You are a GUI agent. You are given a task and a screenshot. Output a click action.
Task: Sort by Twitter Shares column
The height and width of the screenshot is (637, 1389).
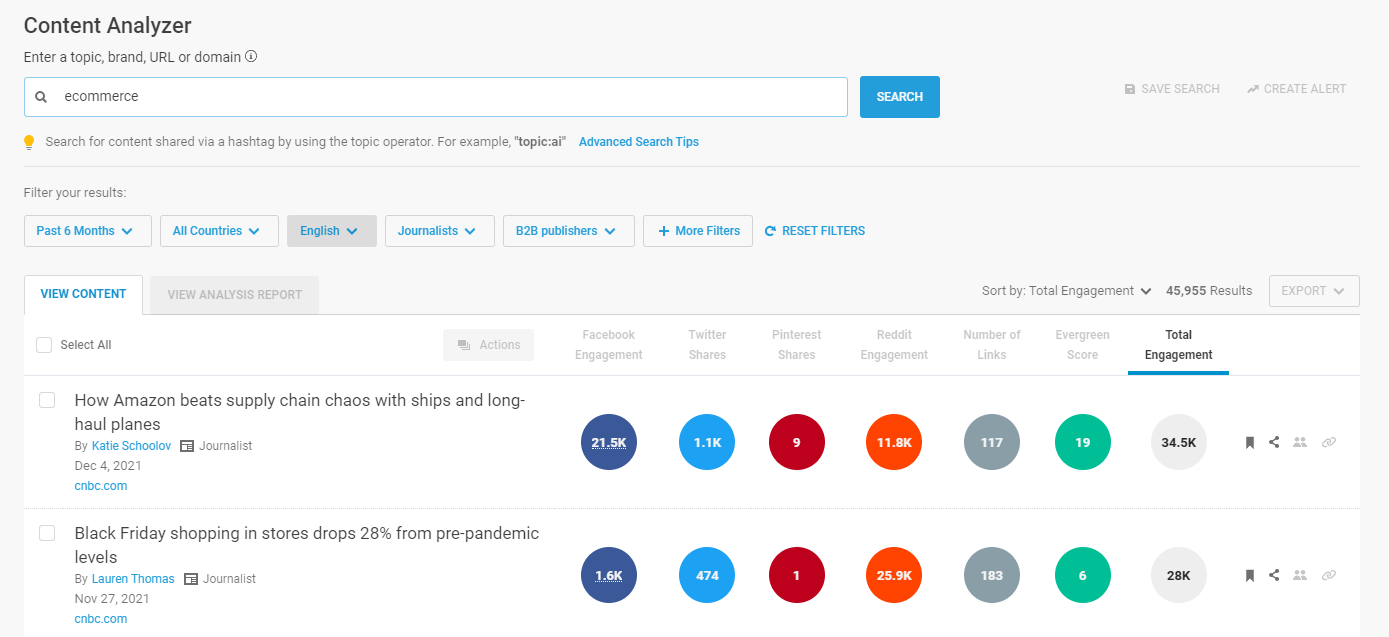point(707,345)
